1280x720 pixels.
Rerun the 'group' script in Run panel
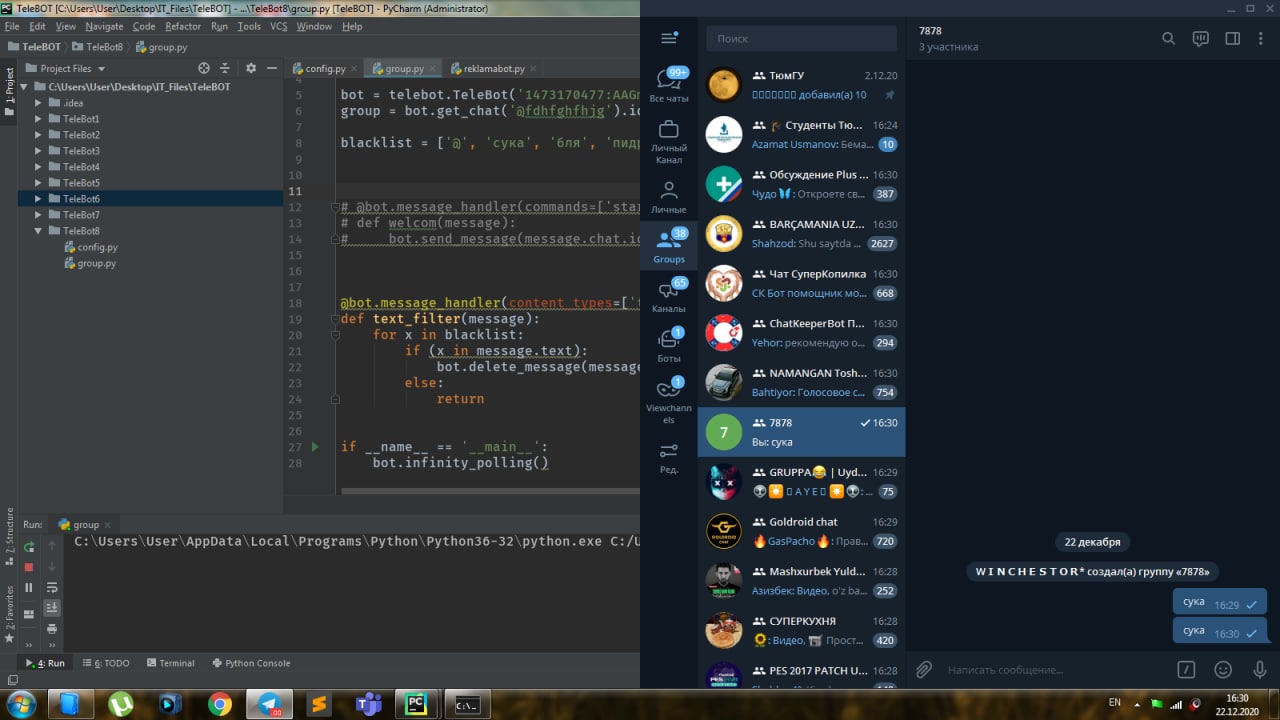point(29,547)
